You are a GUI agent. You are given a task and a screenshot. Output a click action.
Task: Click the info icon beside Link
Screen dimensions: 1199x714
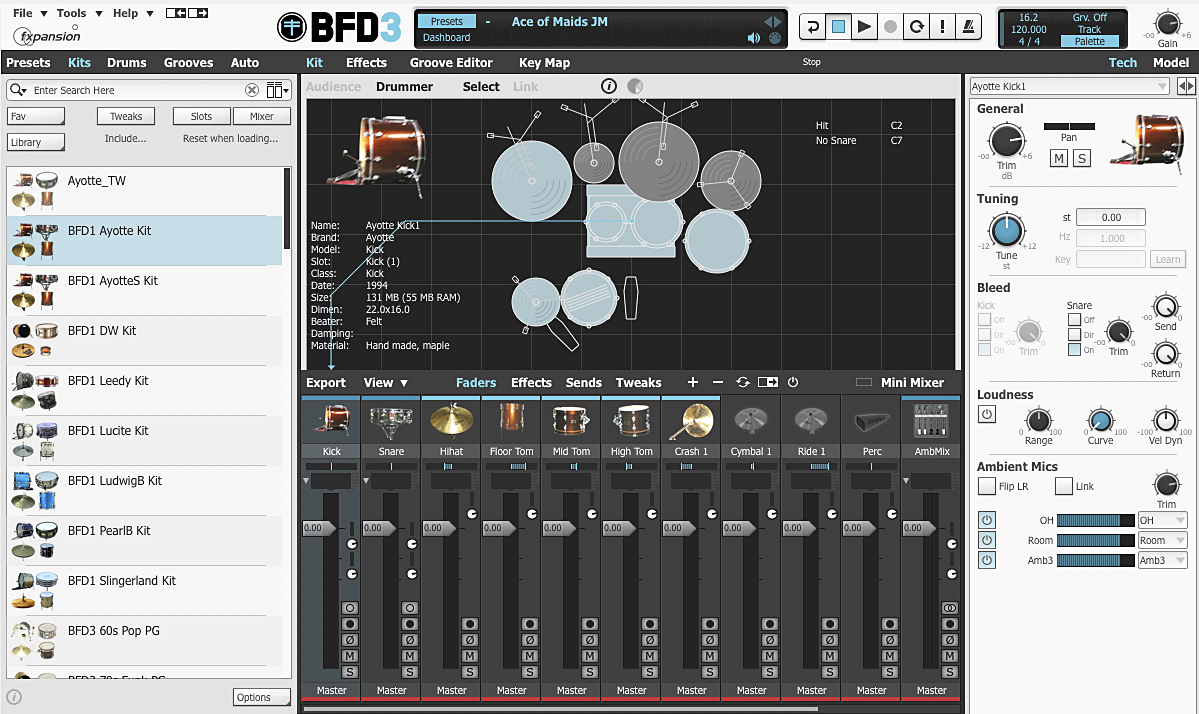tap(609, 86)
